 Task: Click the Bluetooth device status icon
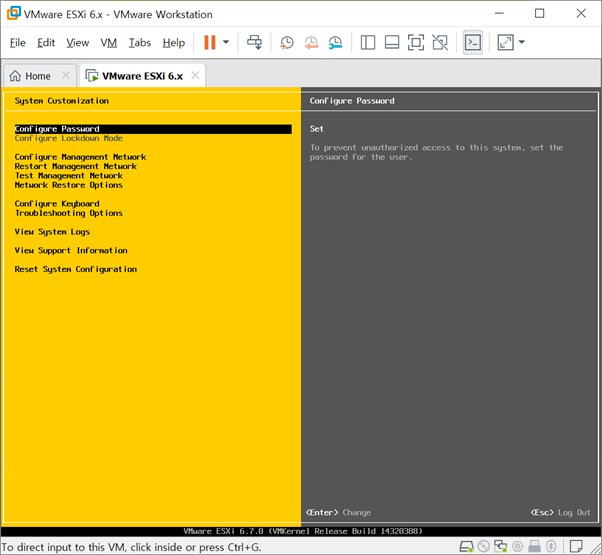(x=551, y=546)
